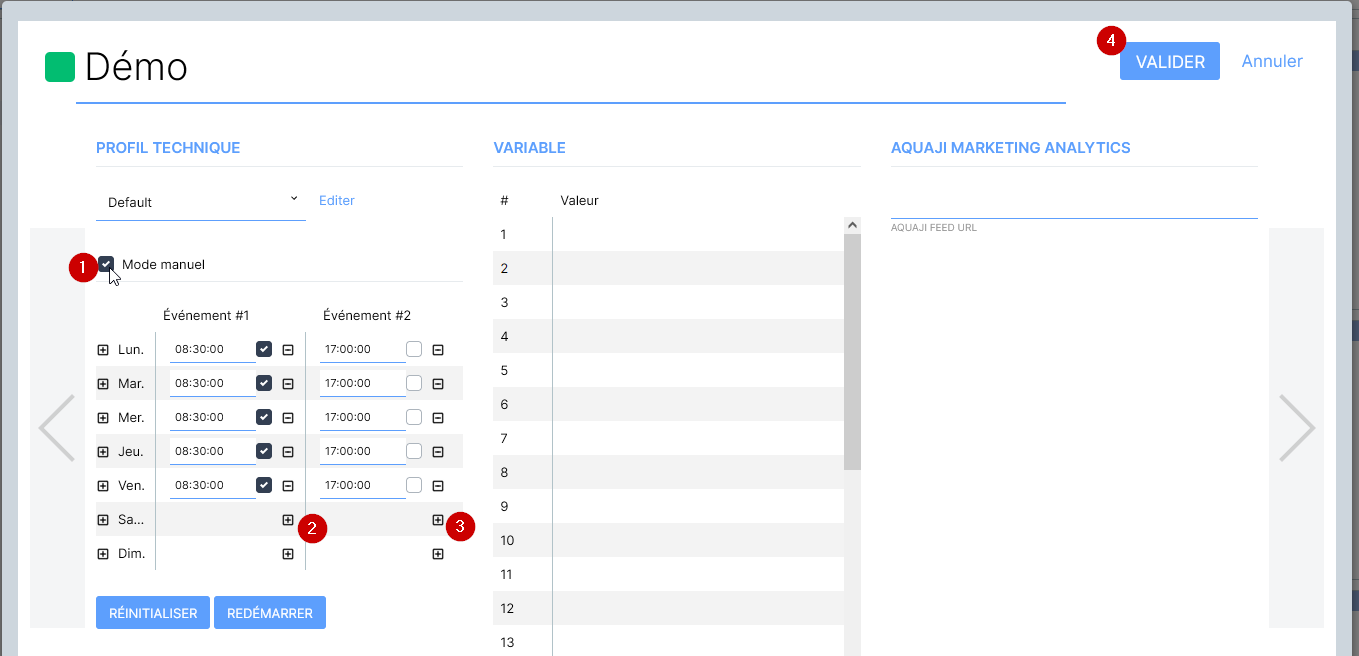Go to previous panel with left arrow
1359x656 pixels.
[57, 428]
